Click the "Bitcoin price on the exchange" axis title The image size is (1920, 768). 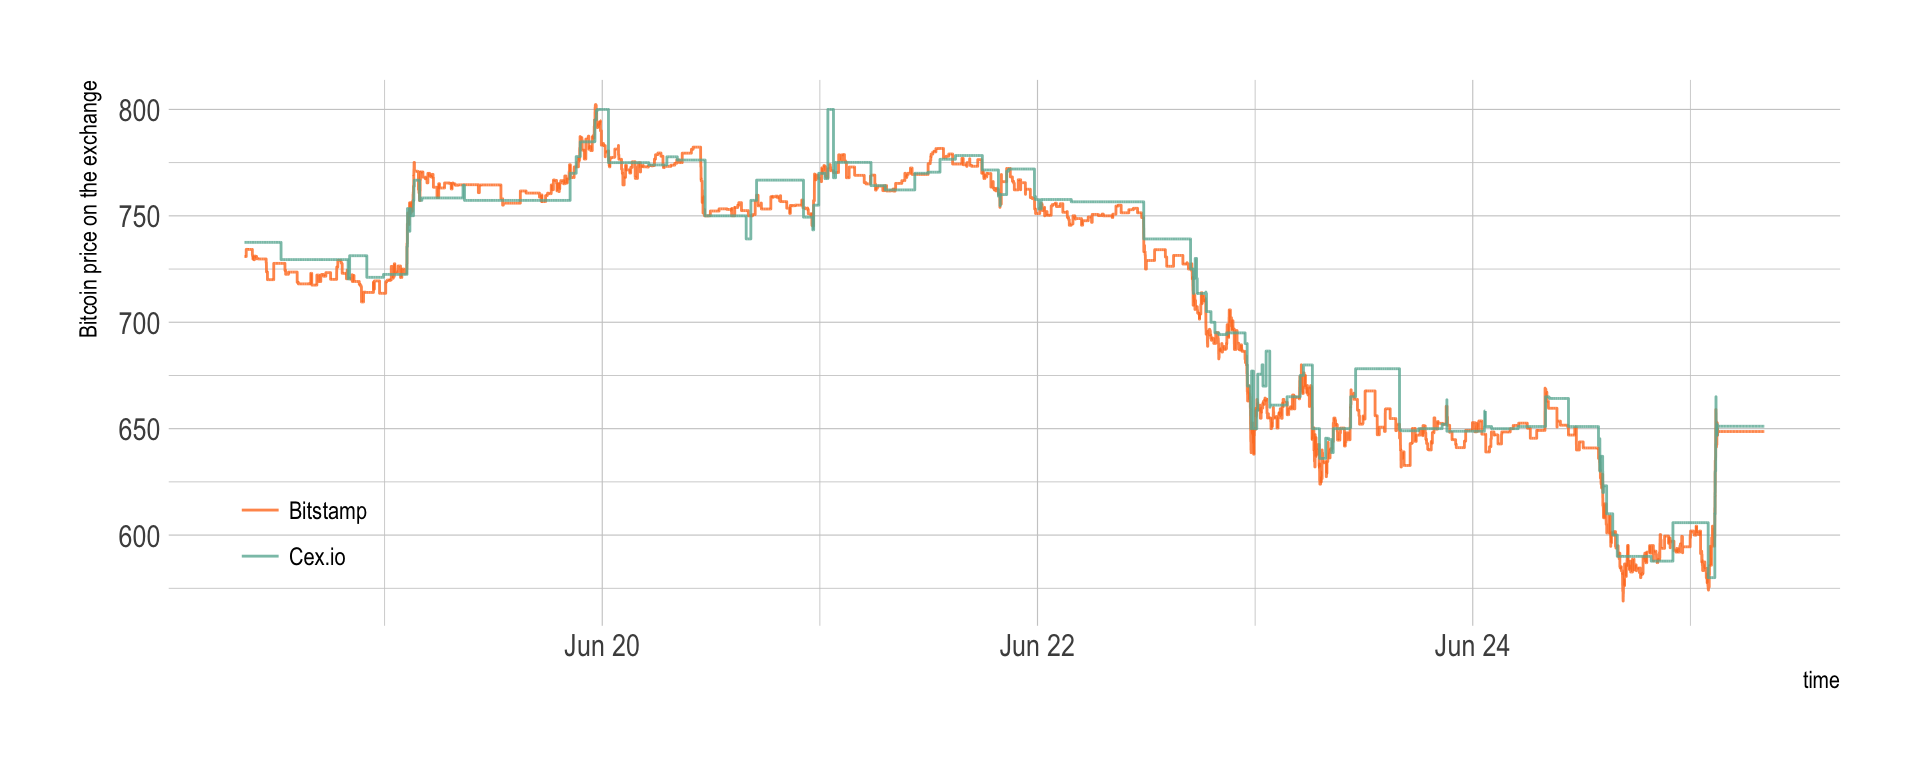coord(89,209)
